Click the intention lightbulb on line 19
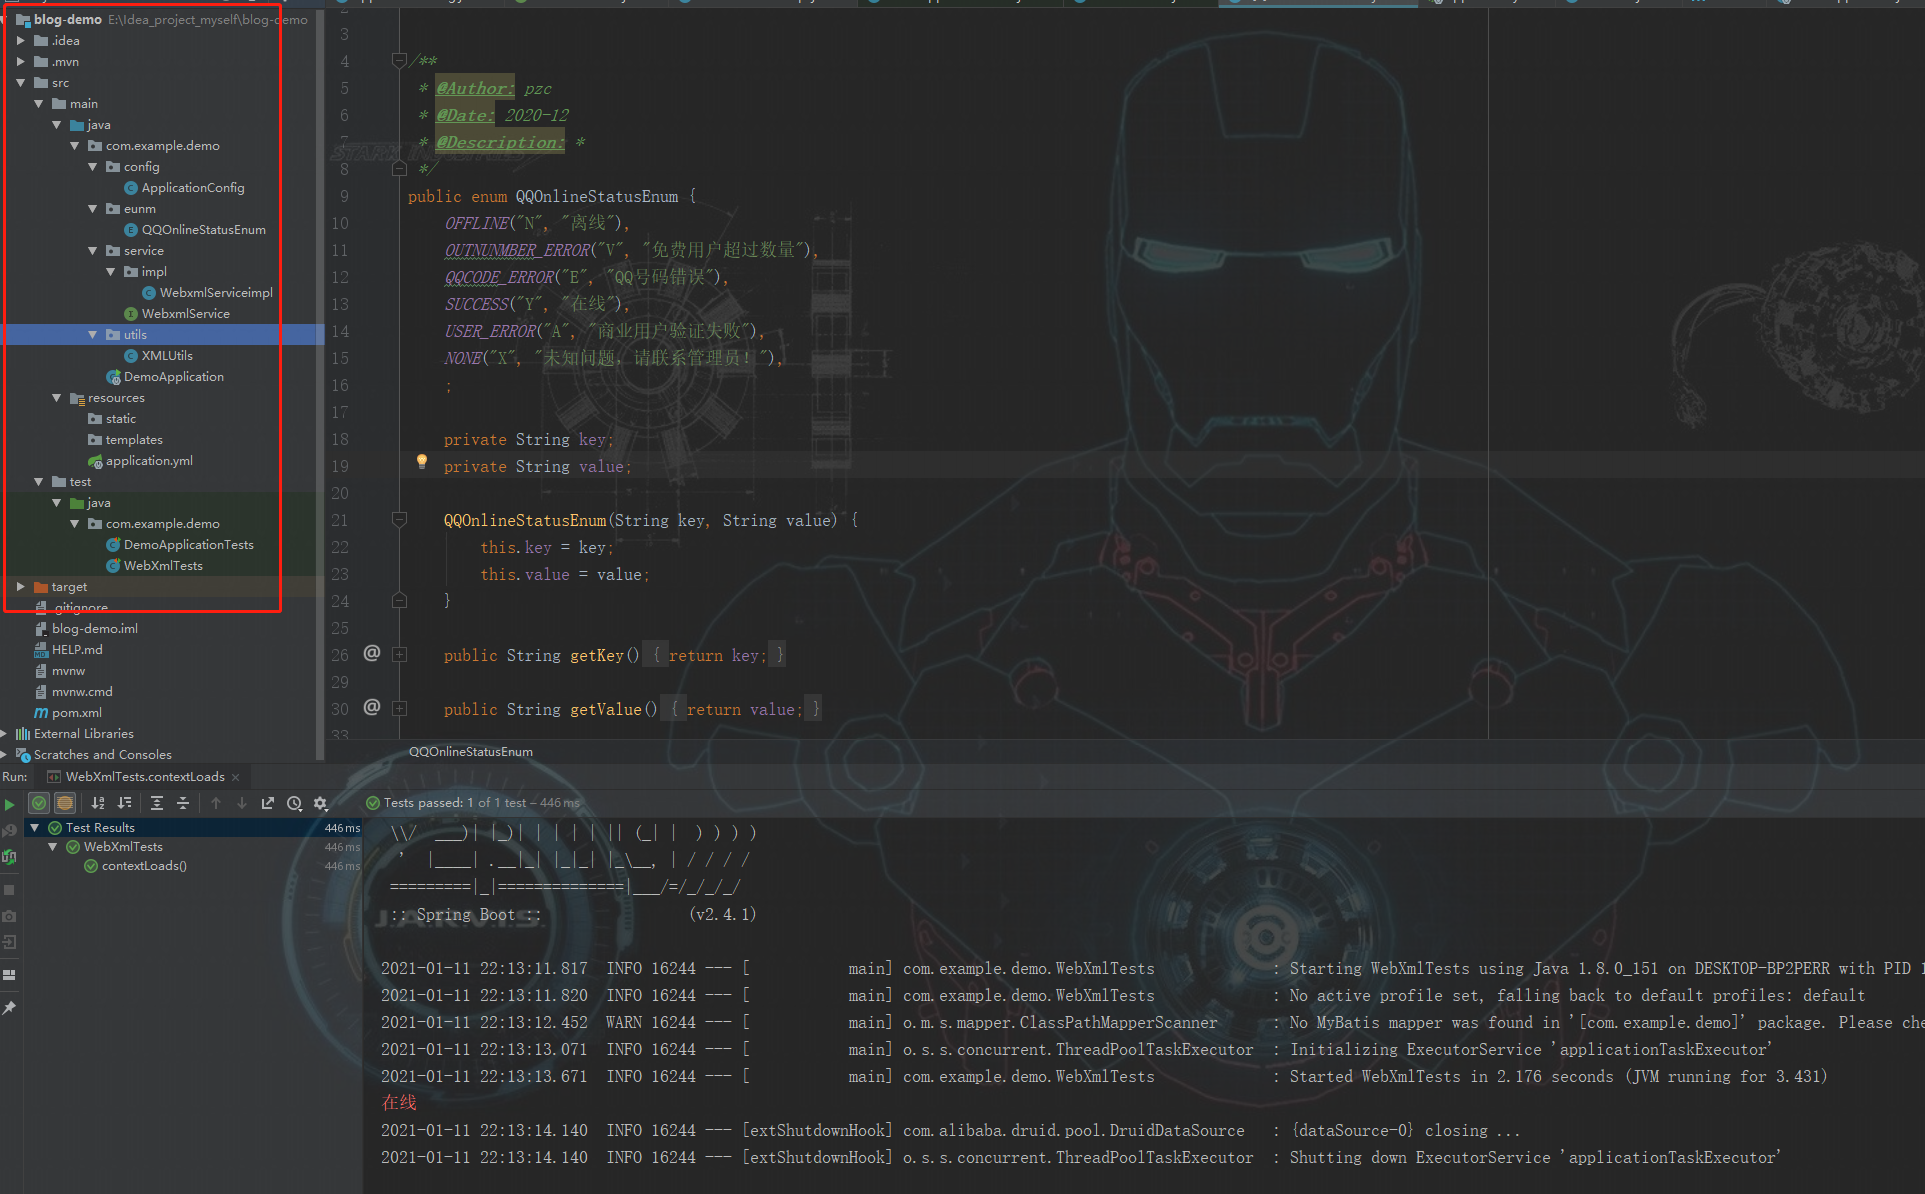 click(422, 461)
